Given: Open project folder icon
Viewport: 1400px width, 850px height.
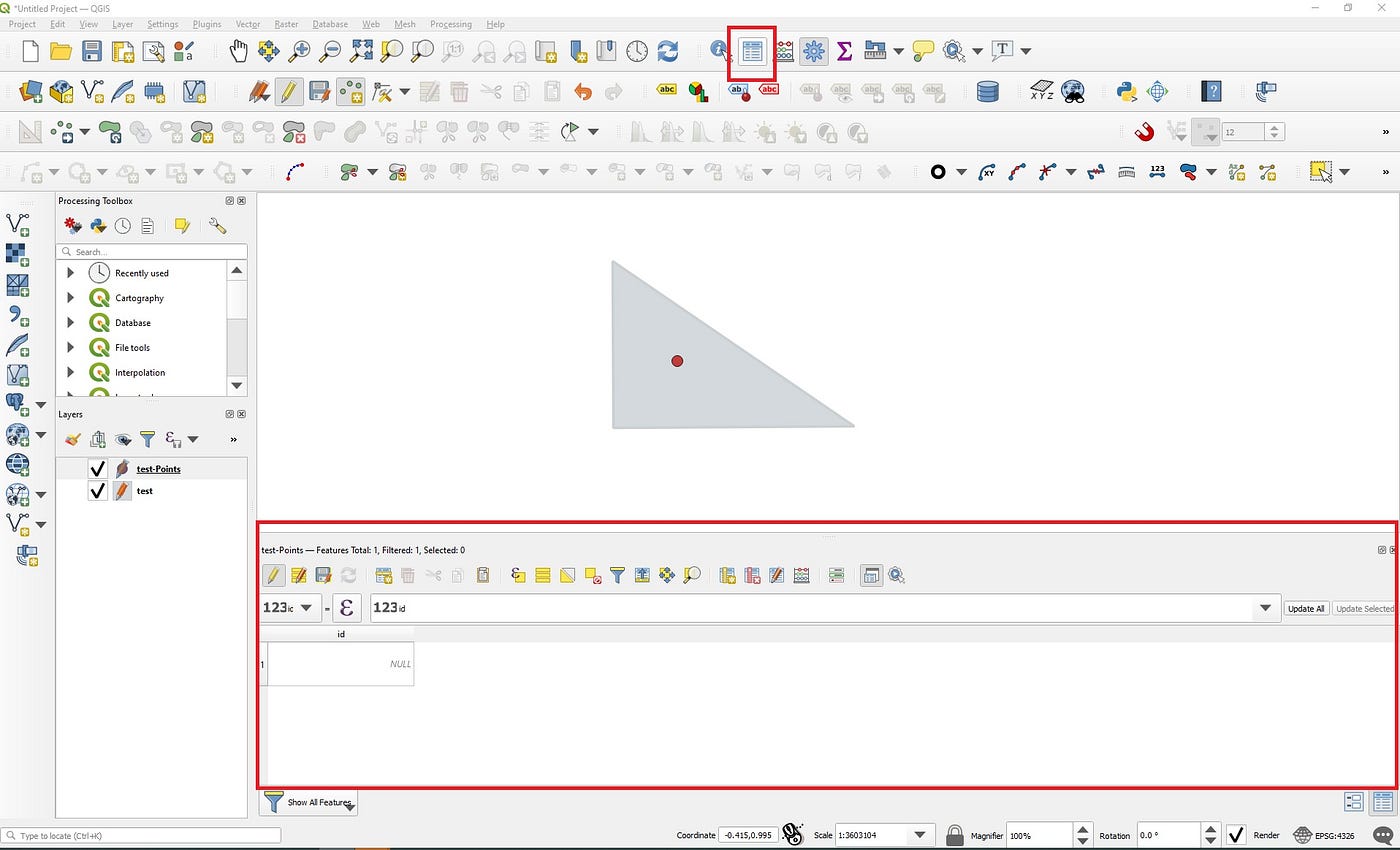Looking at the screenshot, I should click(x=61, y=51).
